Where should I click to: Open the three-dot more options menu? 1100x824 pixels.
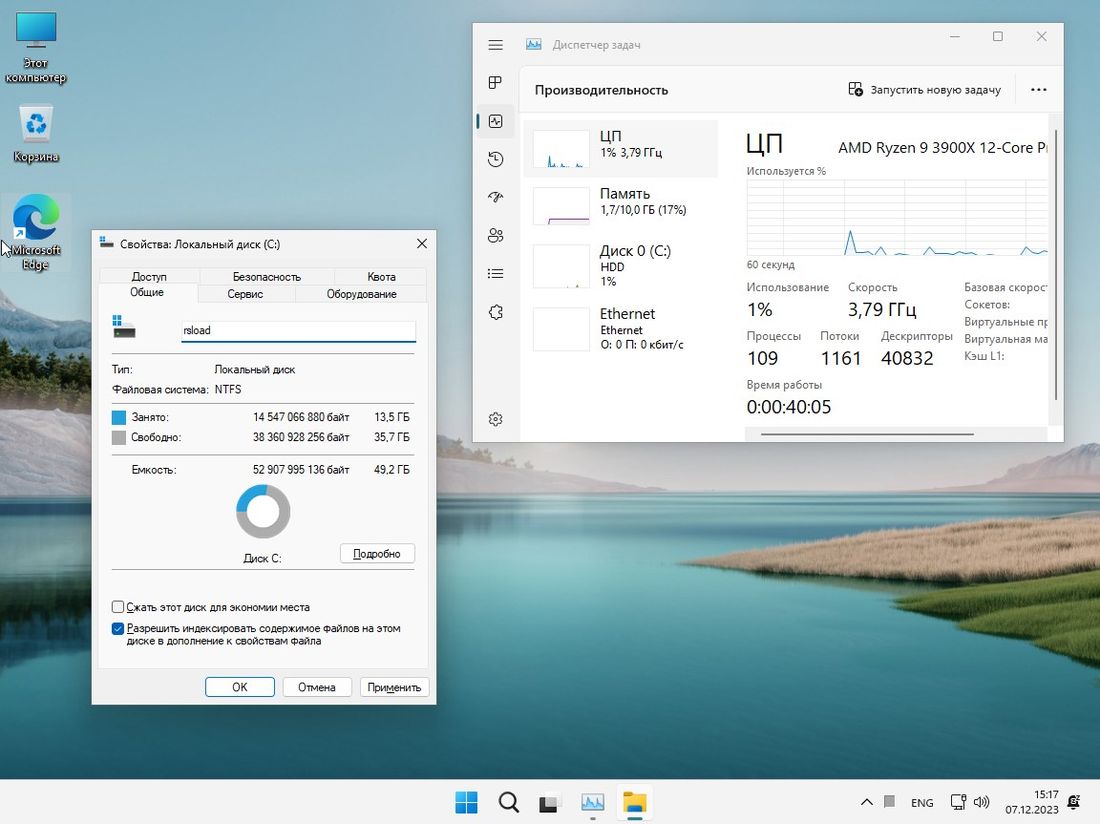click(1038, 90)
